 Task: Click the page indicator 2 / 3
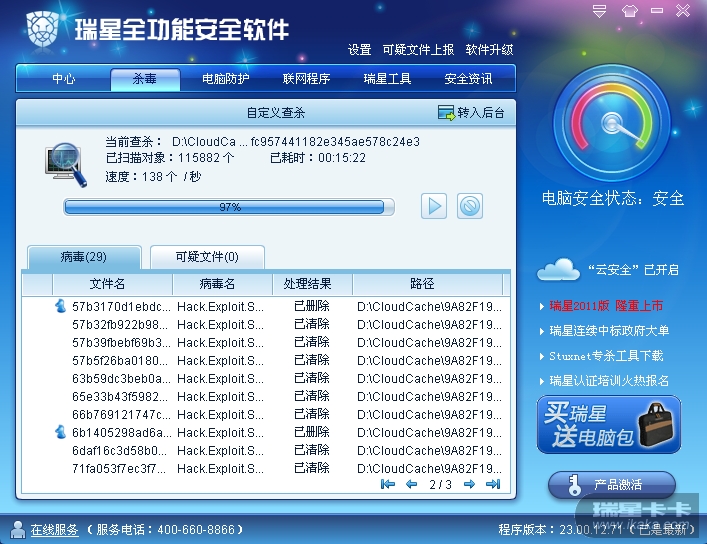pos(440,484)
